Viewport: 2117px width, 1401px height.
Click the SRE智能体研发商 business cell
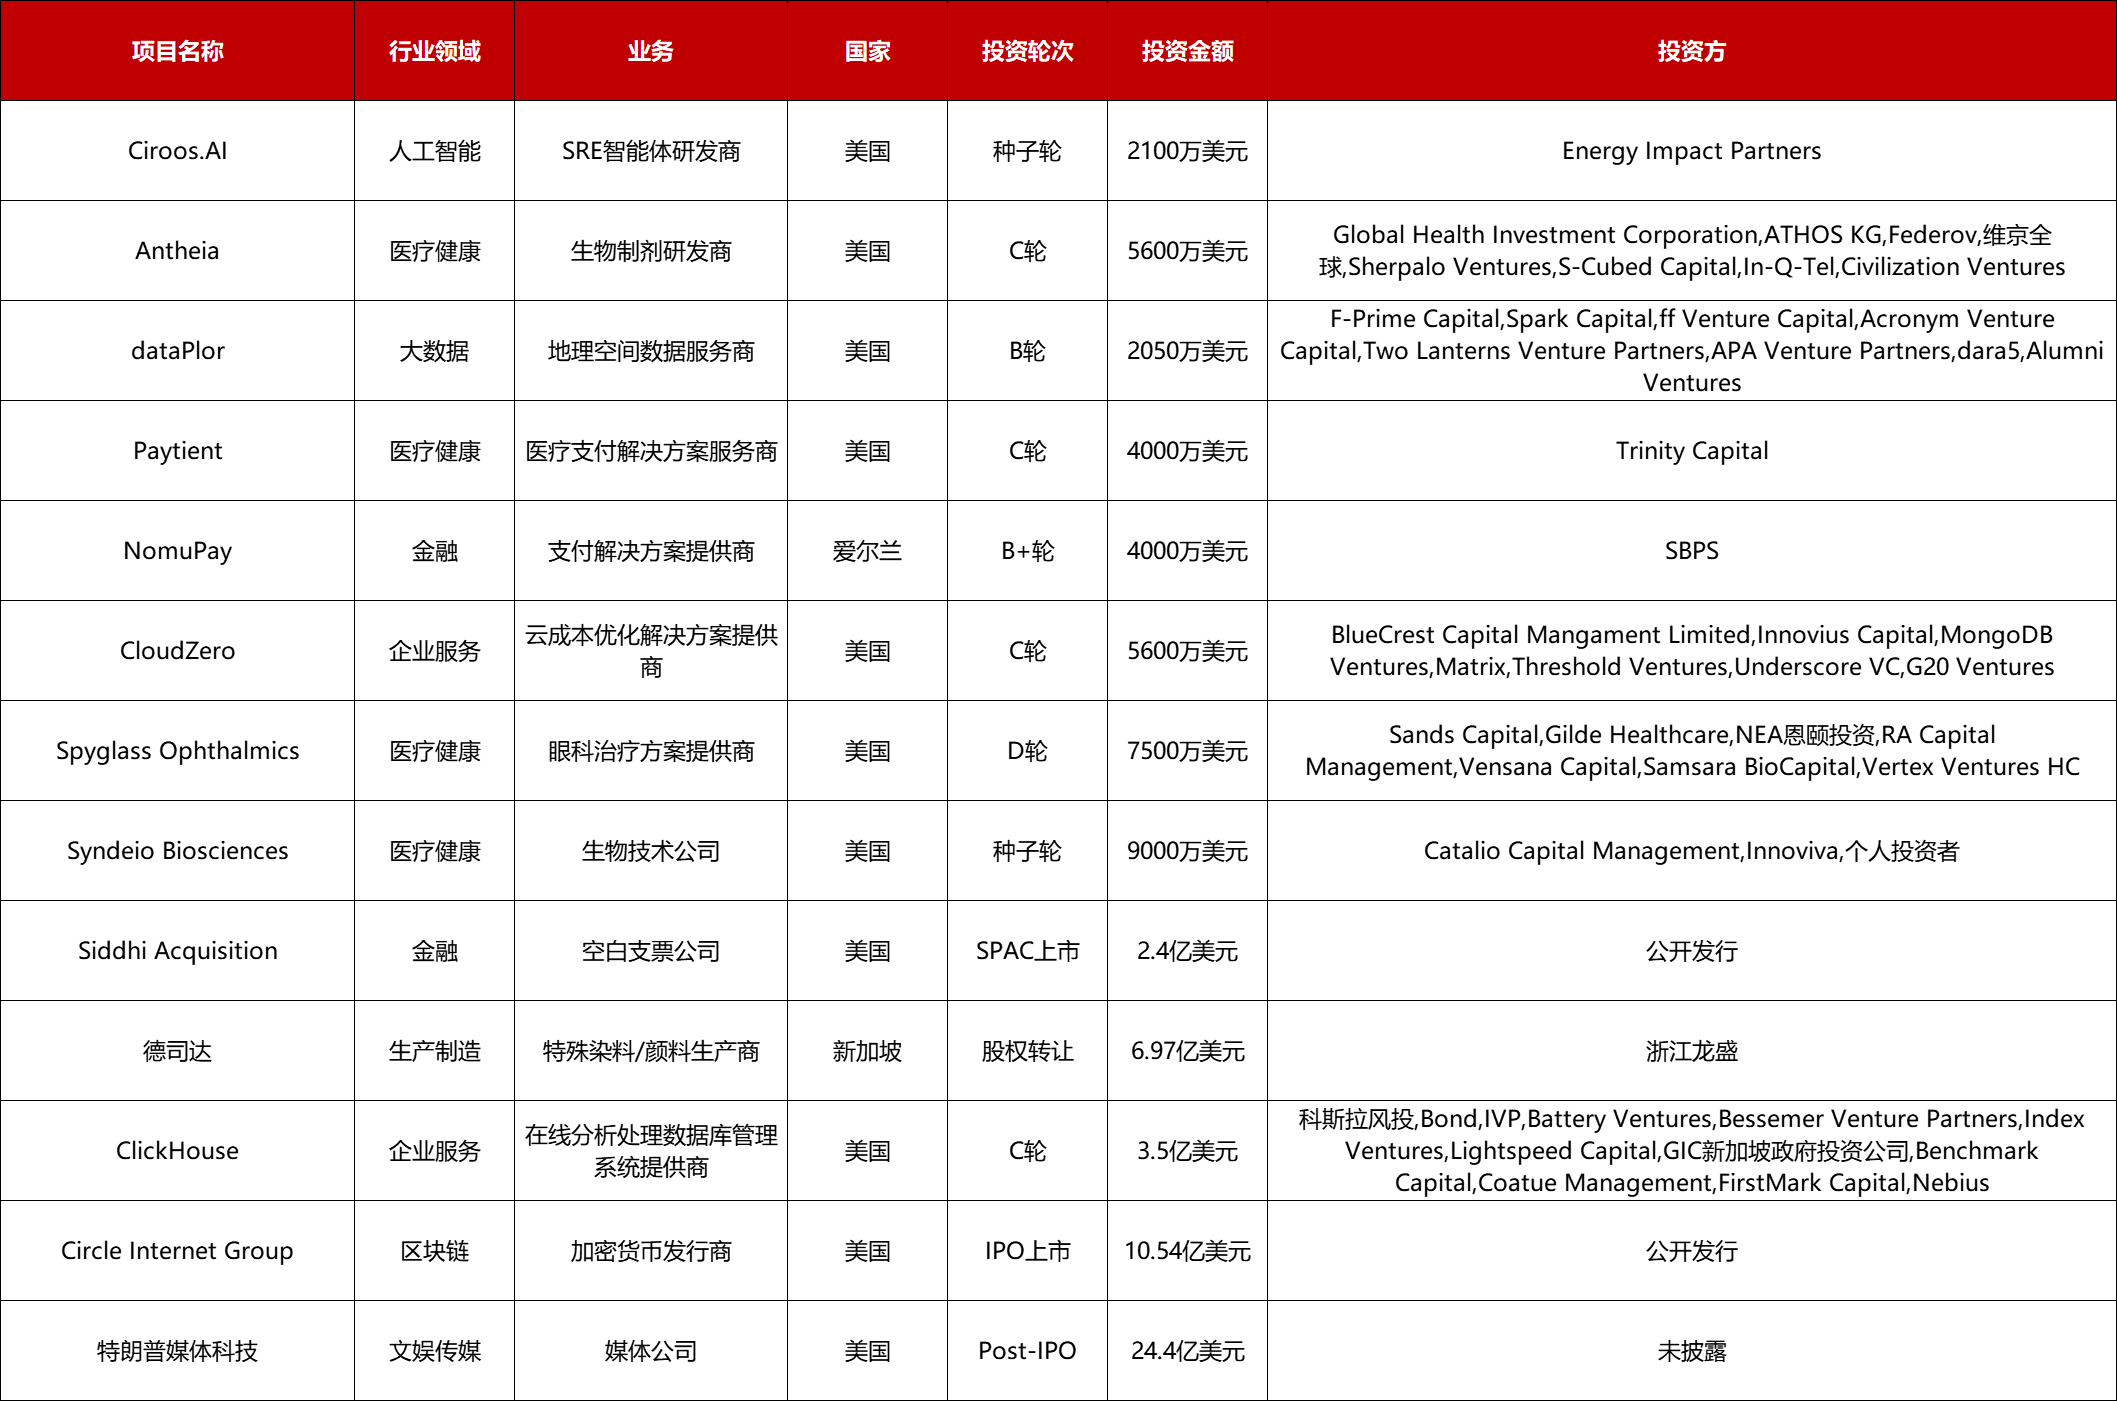pos(651,151)
